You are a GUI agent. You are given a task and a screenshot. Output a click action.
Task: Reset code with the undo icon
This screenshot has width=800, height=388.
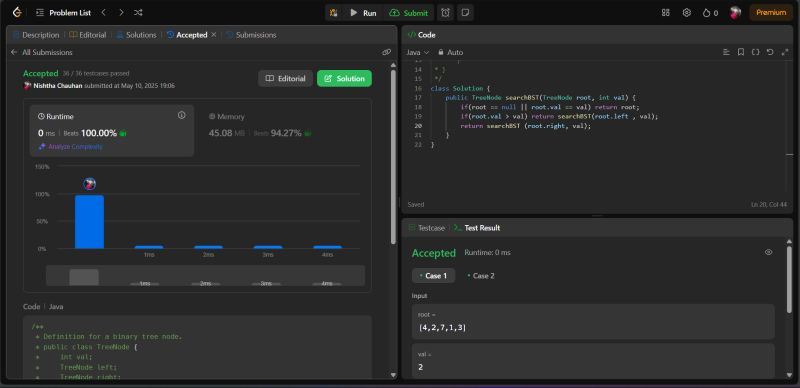tap(770, 52)
